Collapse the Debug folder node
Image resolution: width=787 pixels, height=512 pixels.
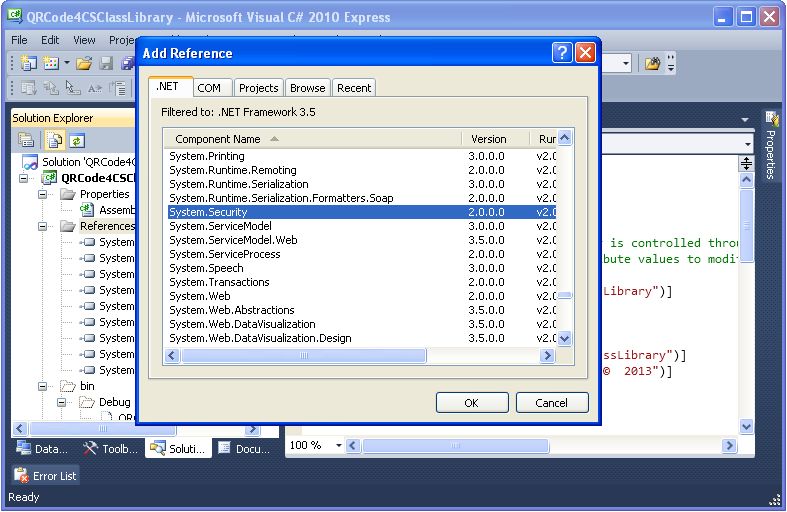tap(62, 402)
